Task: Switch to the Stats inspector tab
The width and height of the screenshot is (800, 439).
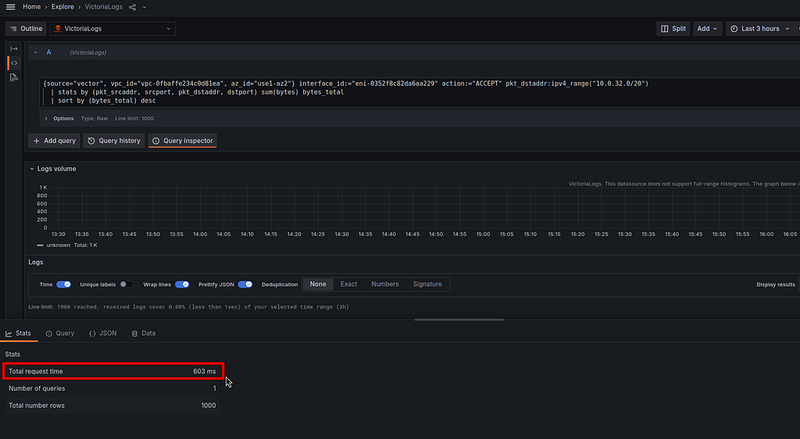Action: 19,333
